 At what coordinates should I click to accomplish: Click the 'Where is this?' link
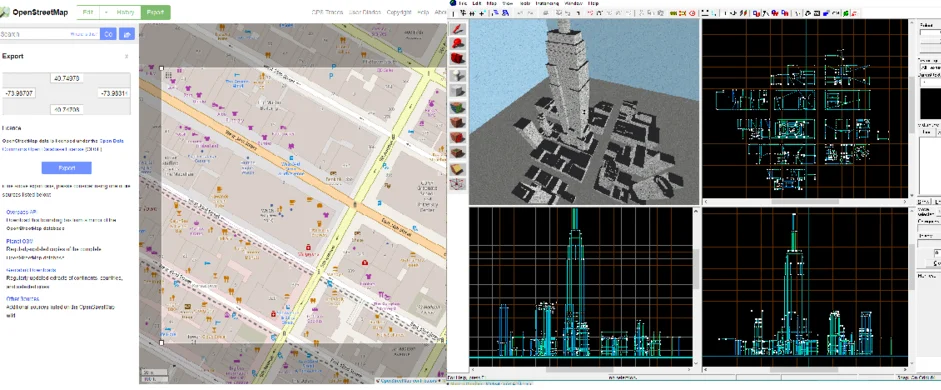84,34
